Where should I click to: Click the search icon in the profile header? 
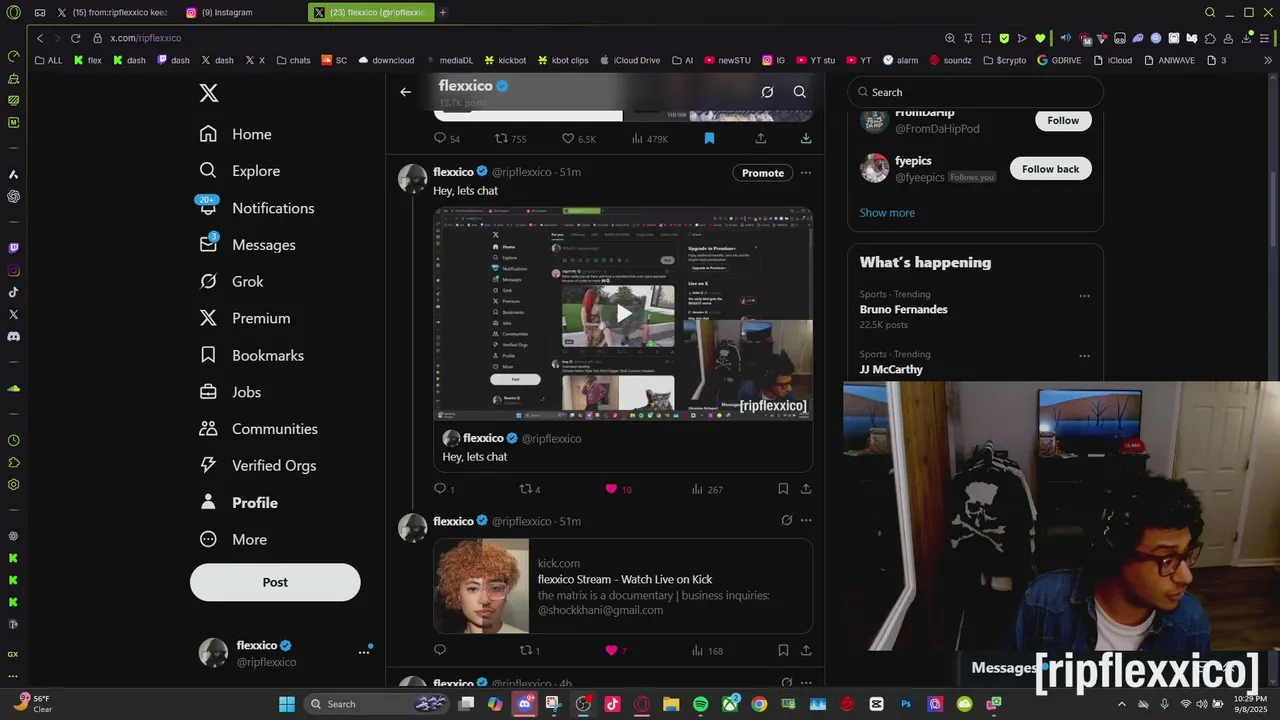pyautogui.click(x=799, y=92)
